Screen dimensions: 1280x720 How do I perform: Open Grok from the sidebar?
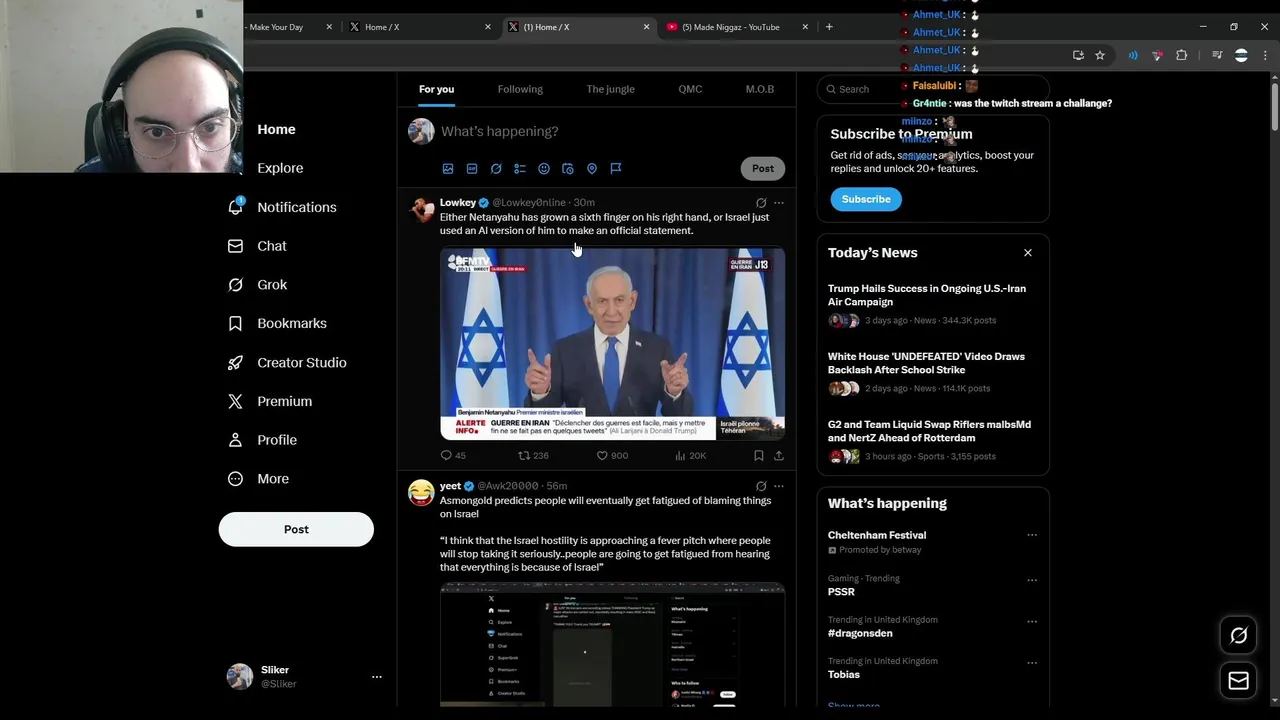271,285
